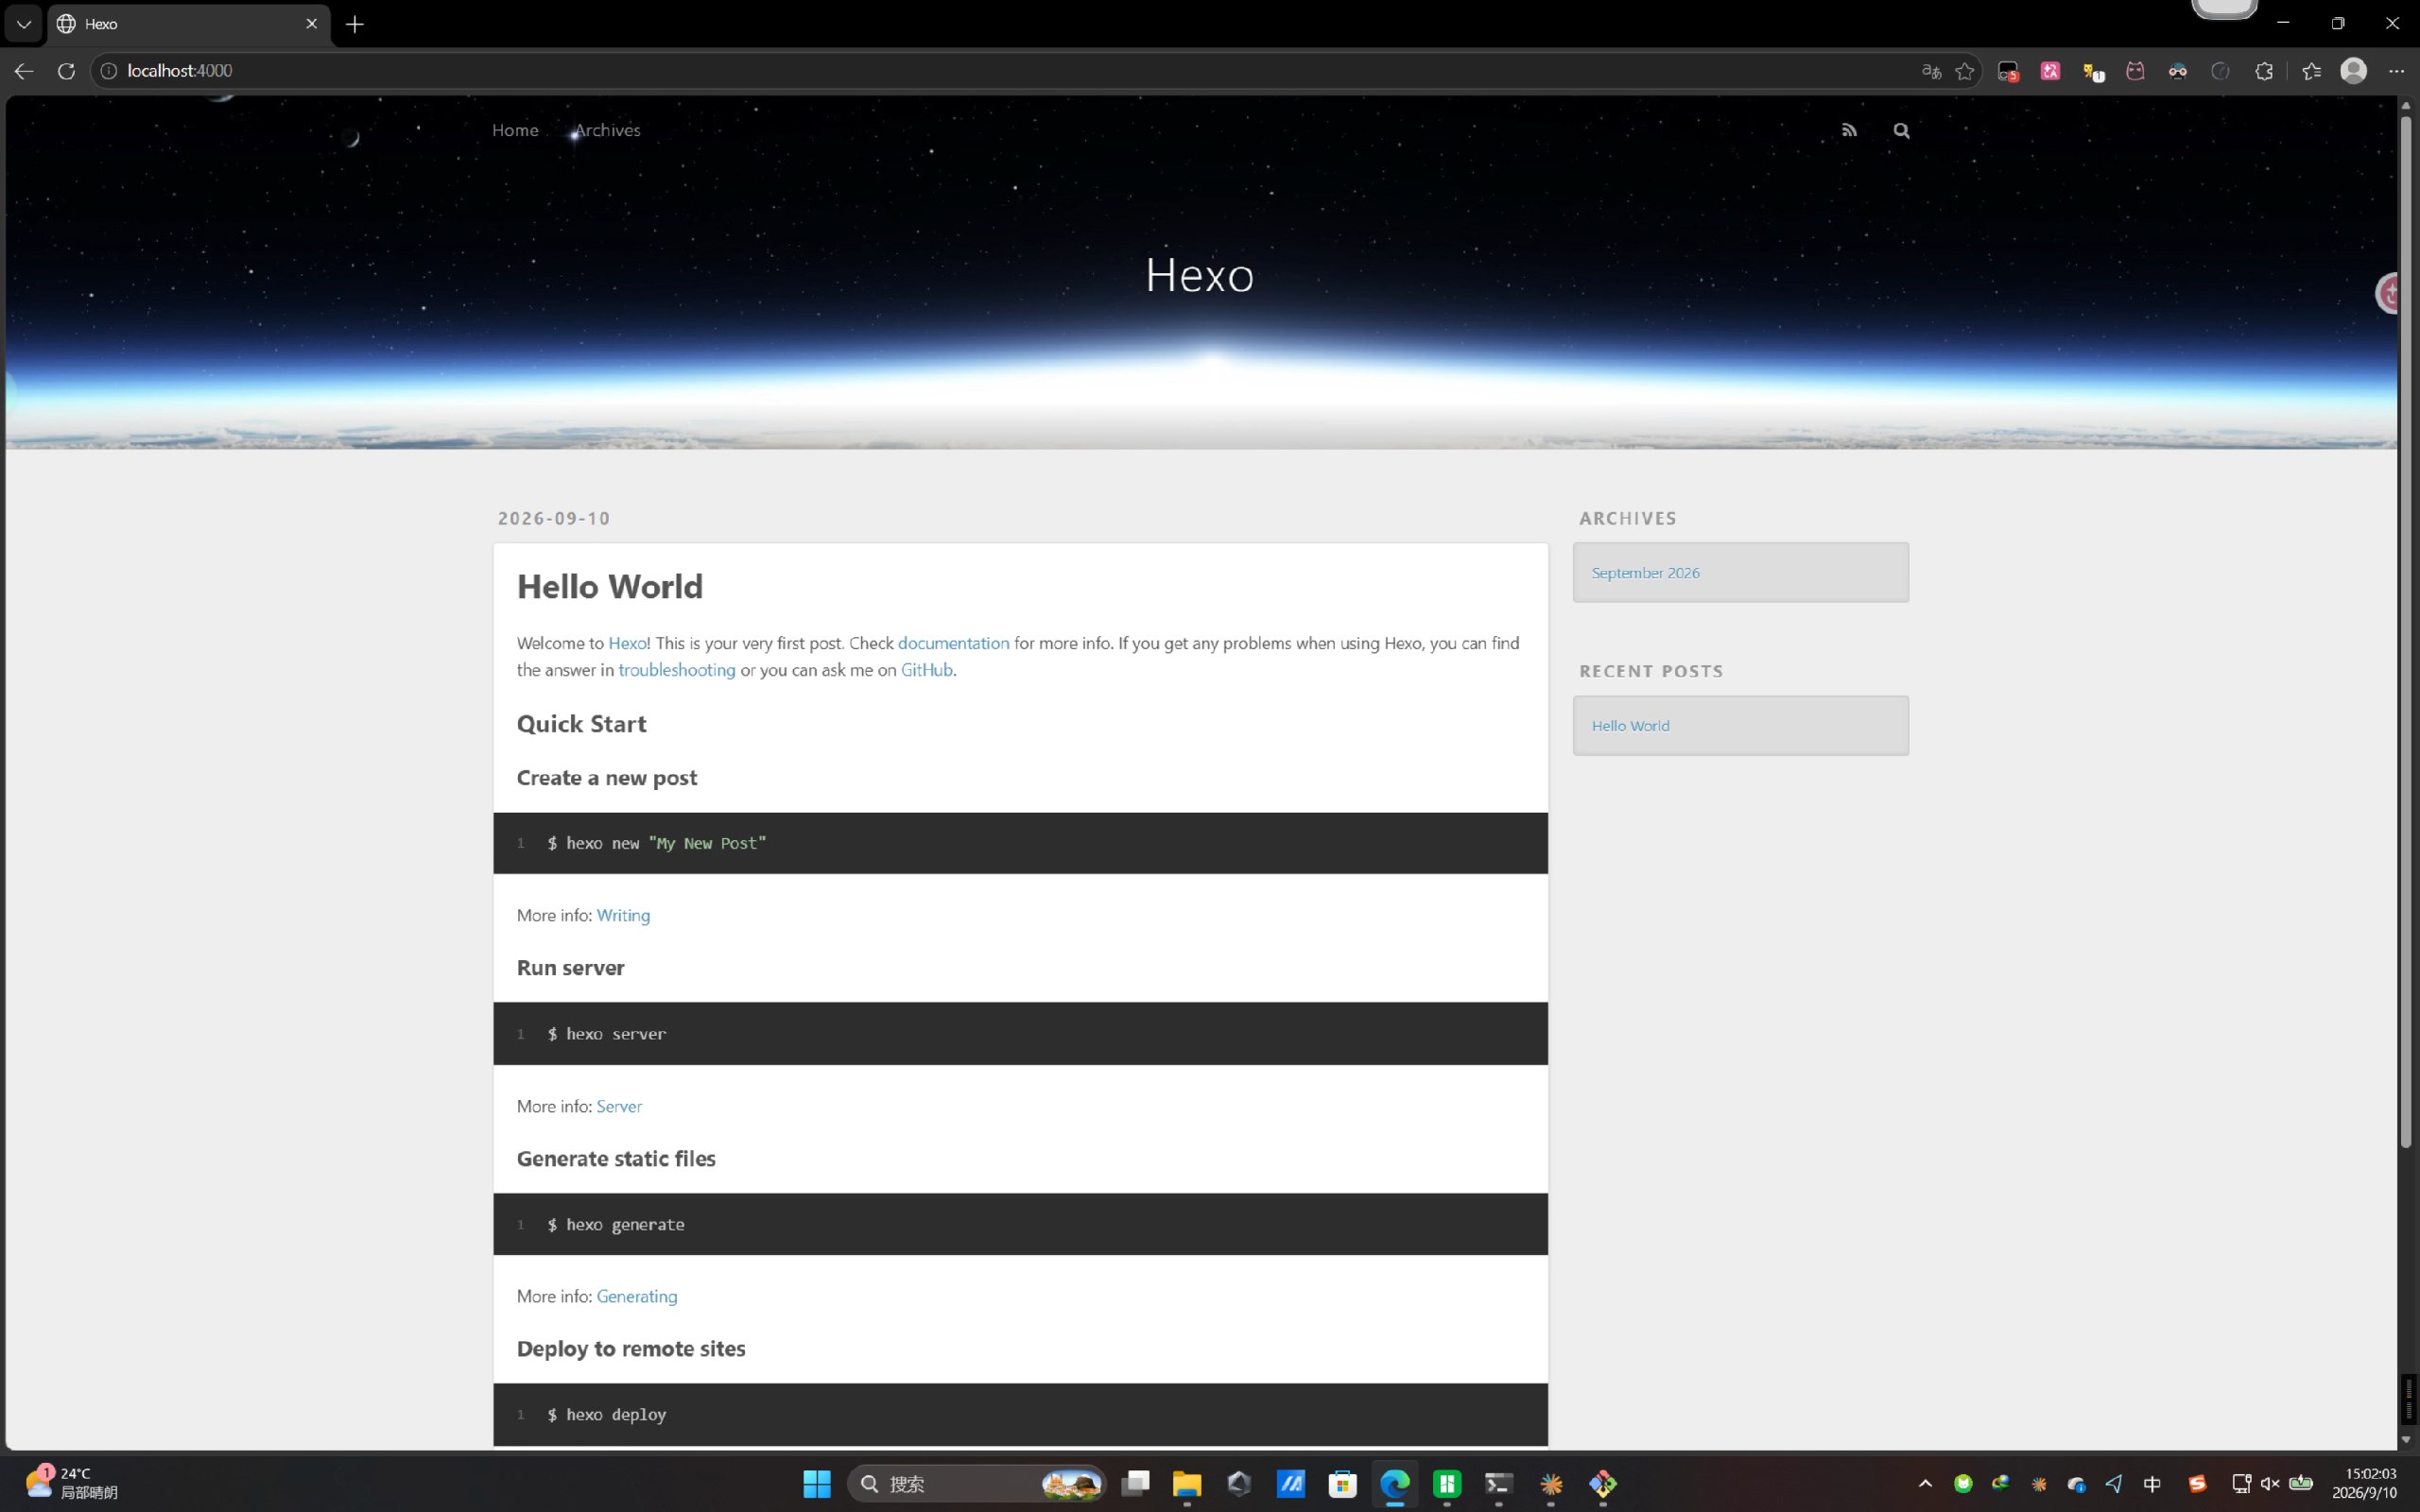Image resolution: width=2420 pixels, height=1512 pixels.
Task: Follow the GitHub link in the post
Action: 926,670
